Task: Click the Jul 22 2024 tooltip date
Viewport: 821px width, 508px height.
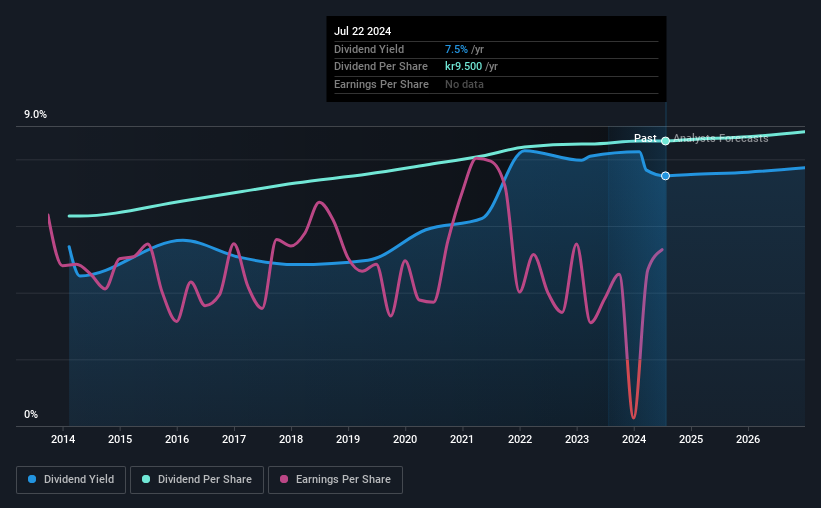Action: 363,31
